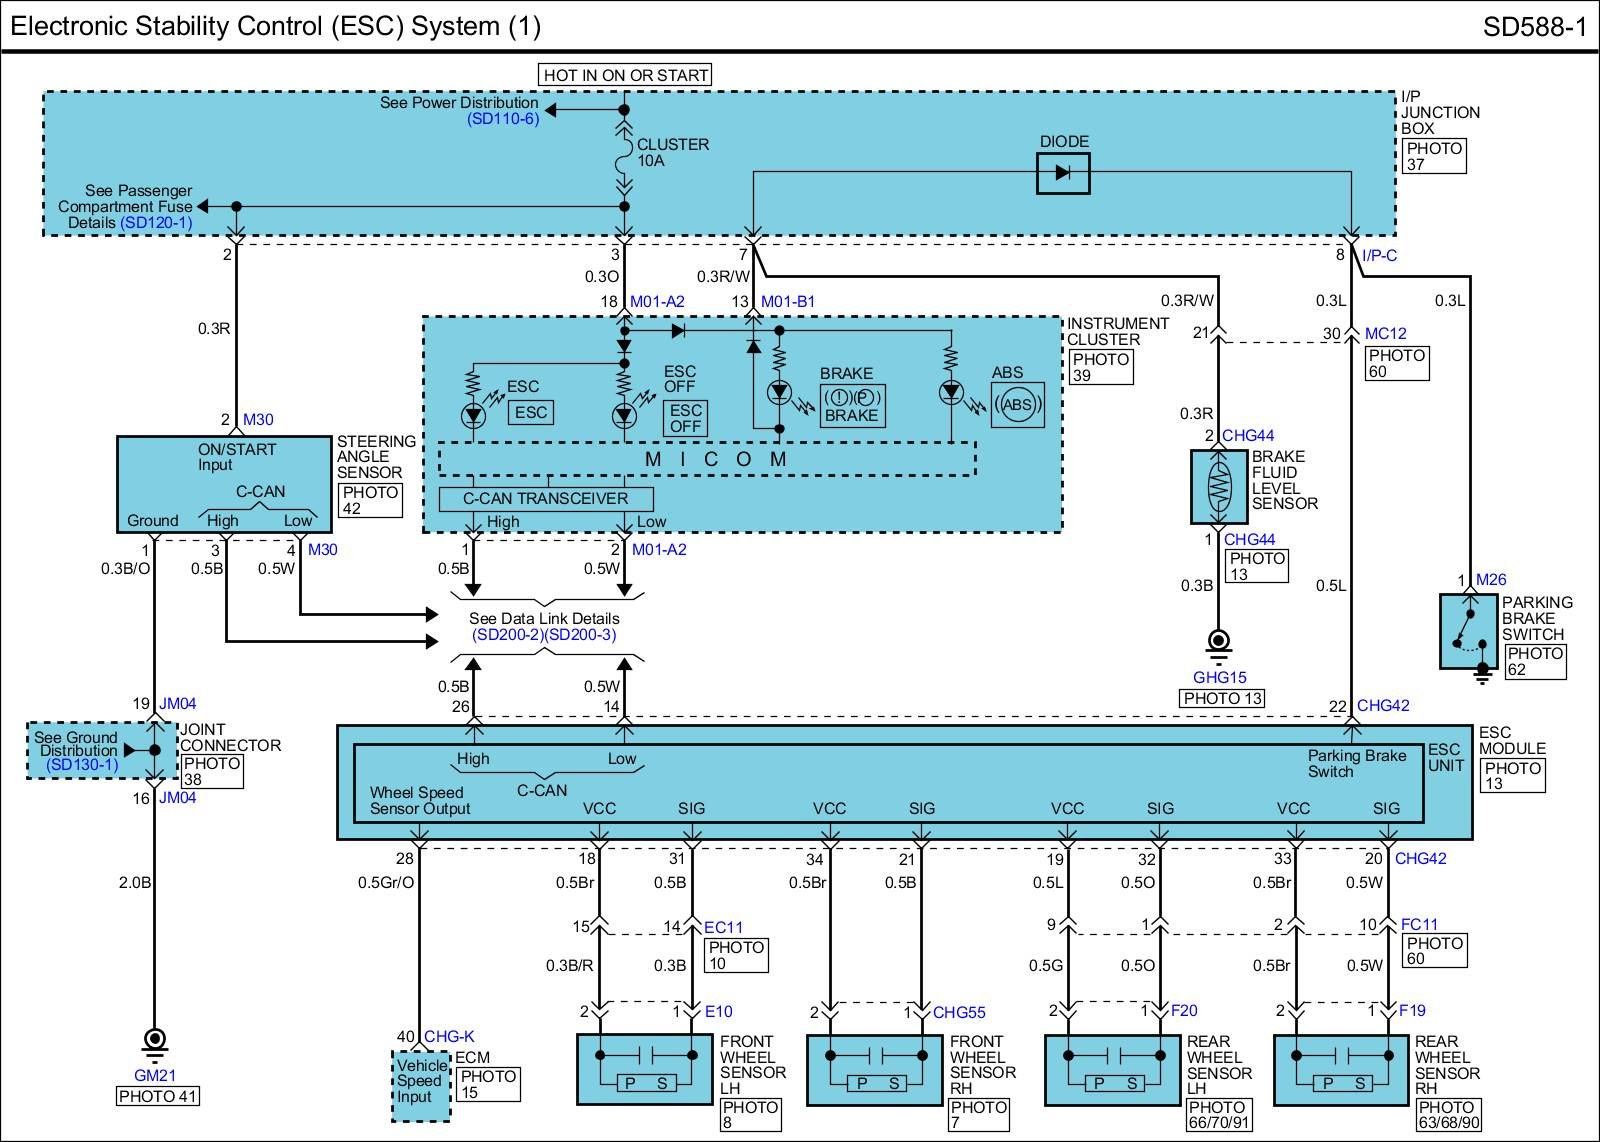Image resolution: width=1600 pixels, height=1142 pixels.
Task: Click the GM21 ground symbol
Action: (154, 1040)
